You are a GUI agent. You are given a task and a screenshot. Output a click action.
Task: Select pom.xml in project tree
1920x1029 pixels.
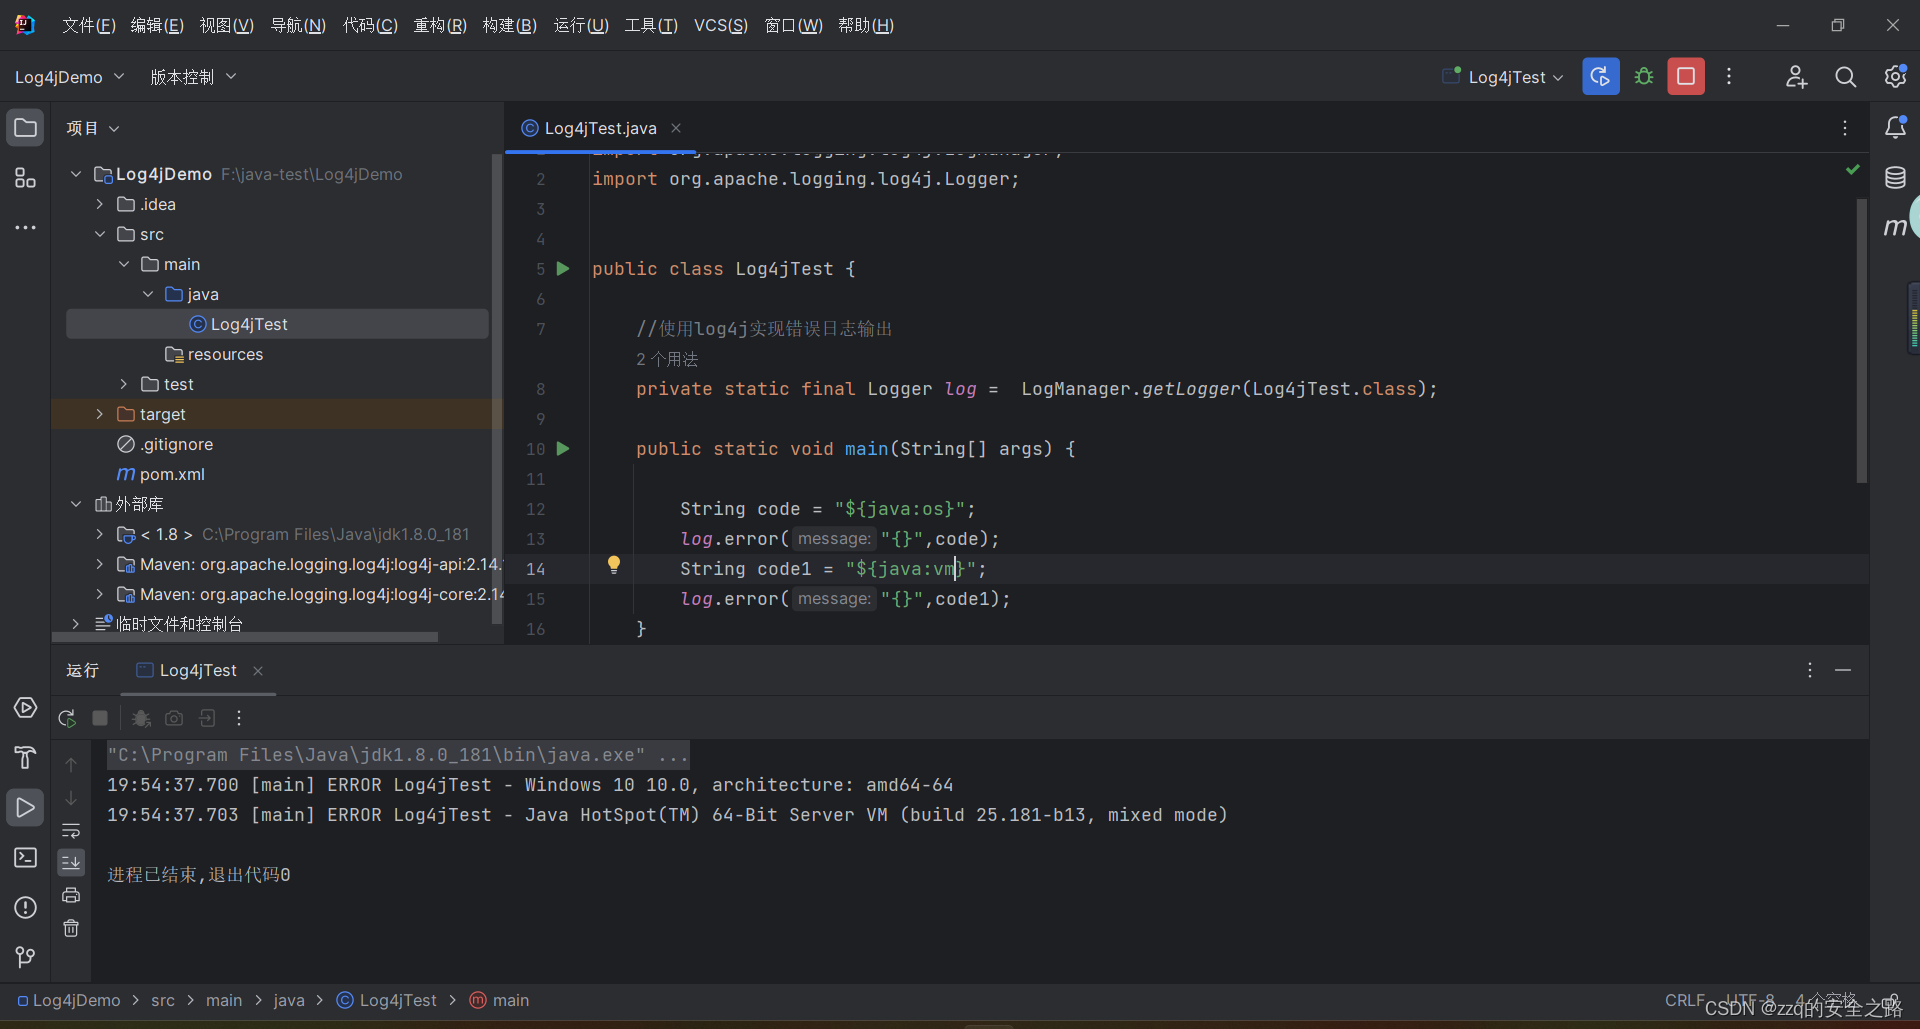point(171,474)
